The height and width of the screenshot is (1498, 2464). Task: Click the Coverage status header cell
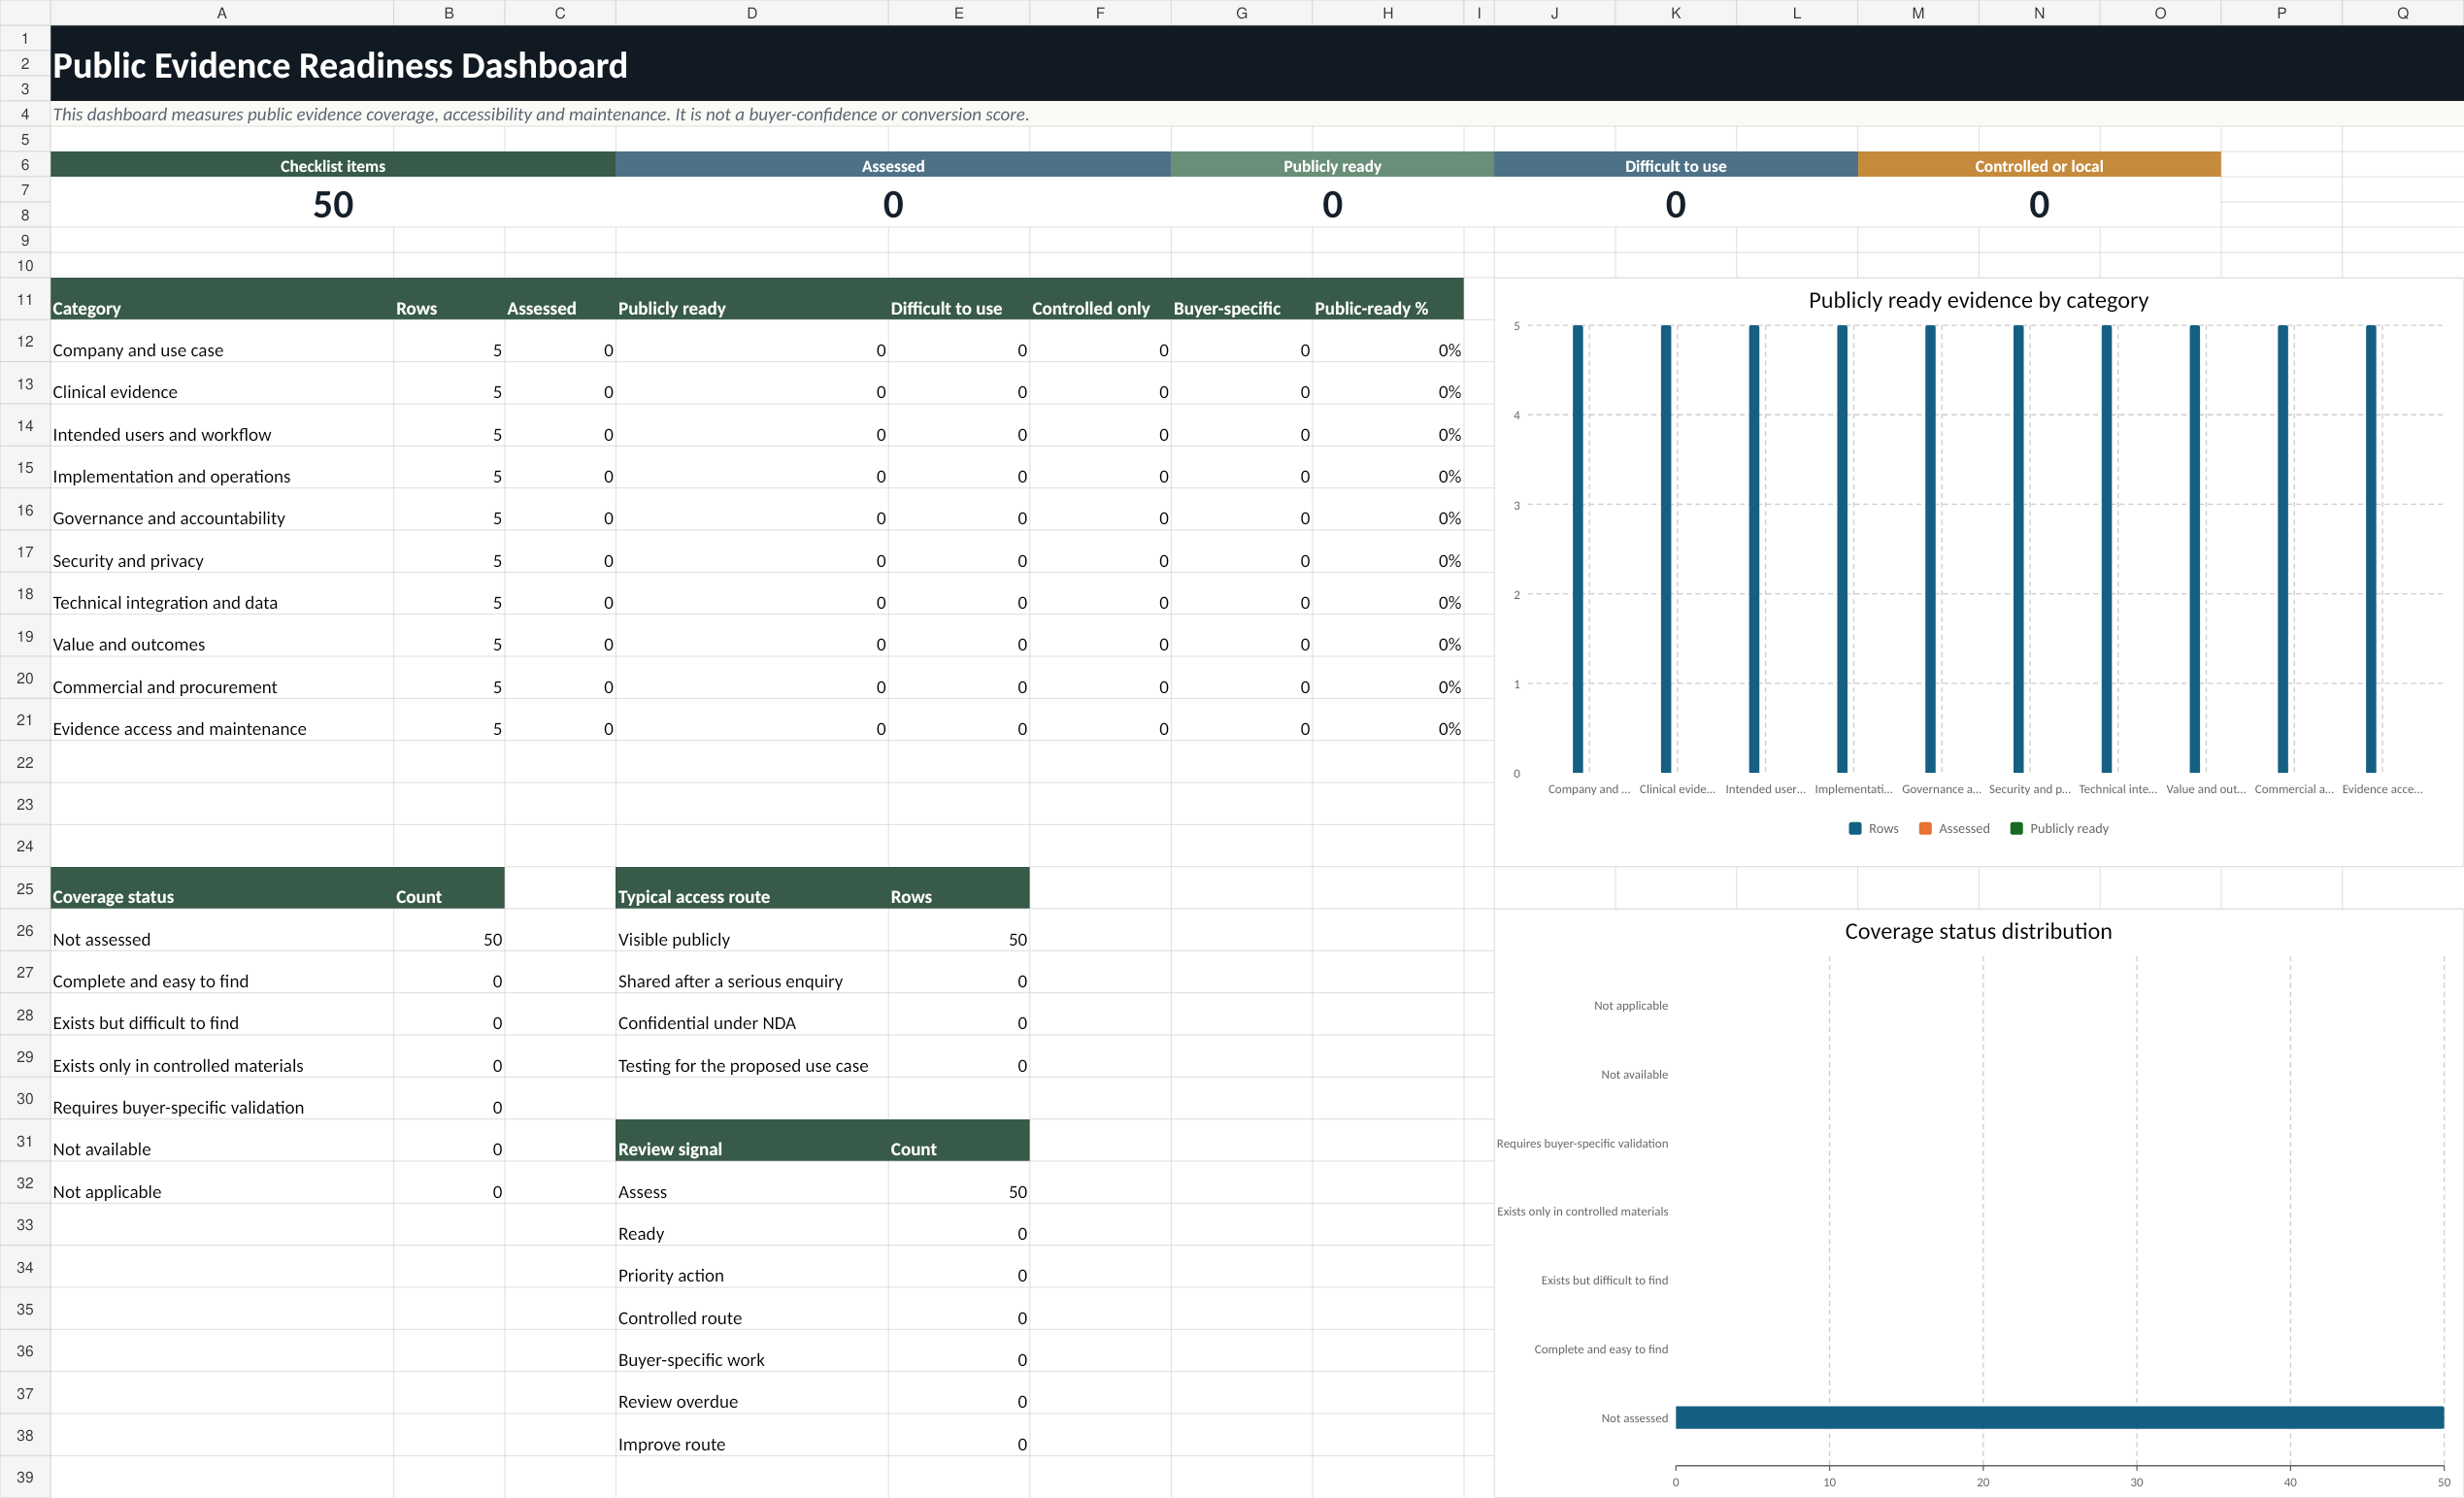[222, 888]
